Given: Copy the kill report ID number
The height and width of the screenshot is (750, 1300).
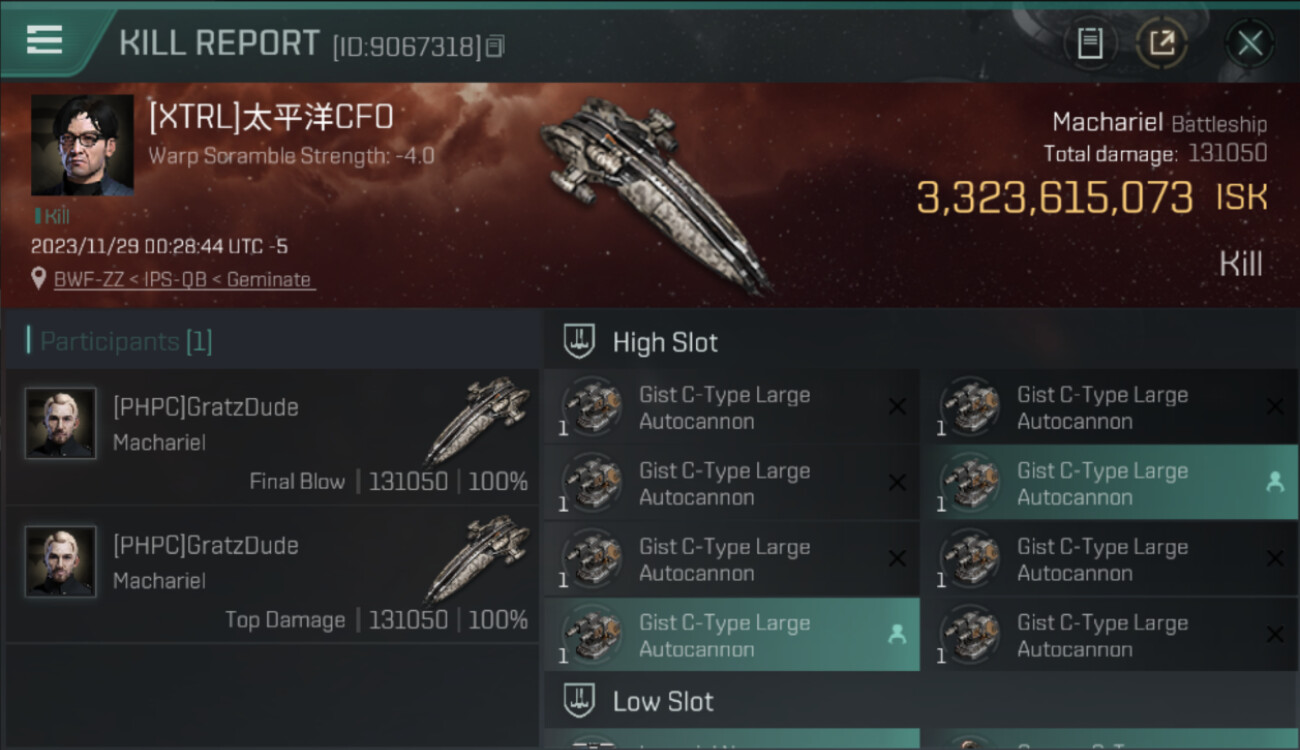Looking at the screenshot, I should coord(495,46).
